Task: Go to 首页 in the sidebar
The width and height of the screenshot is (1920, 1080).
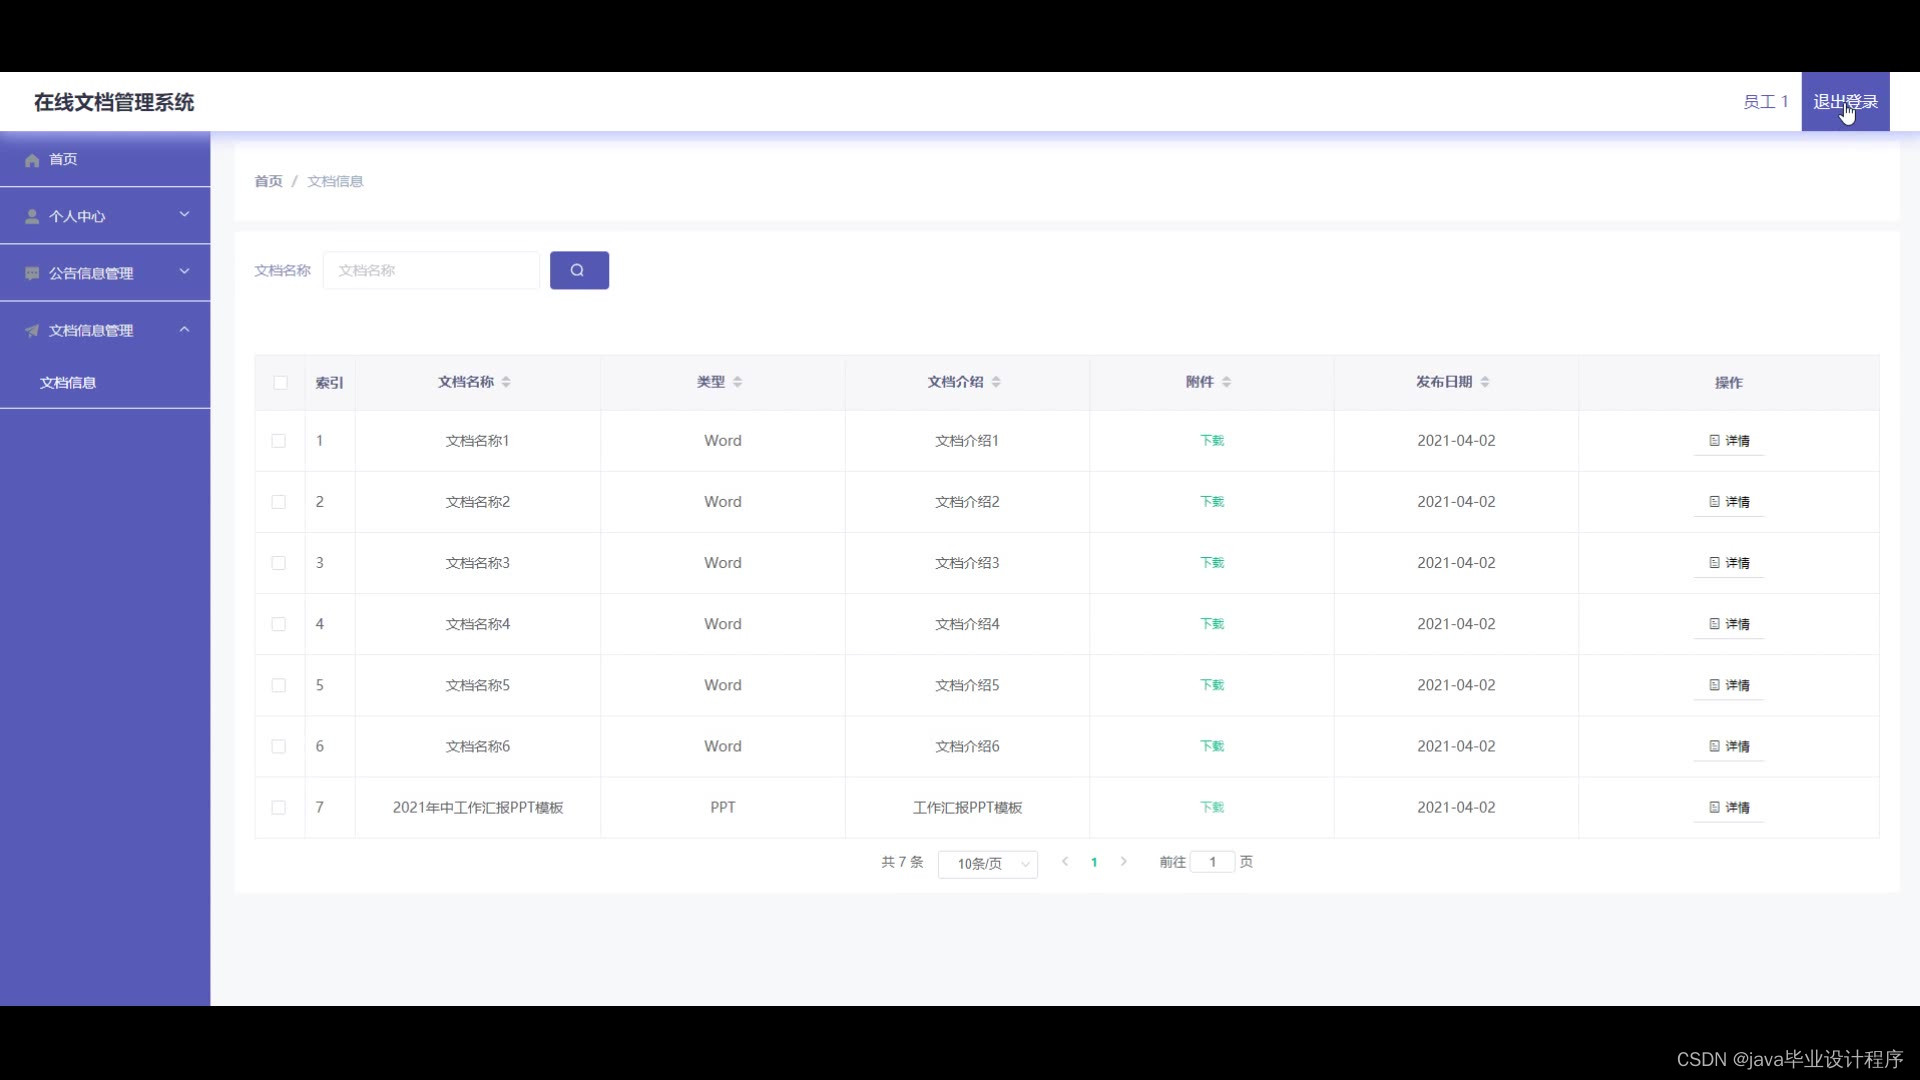Action: pos(63,160)
